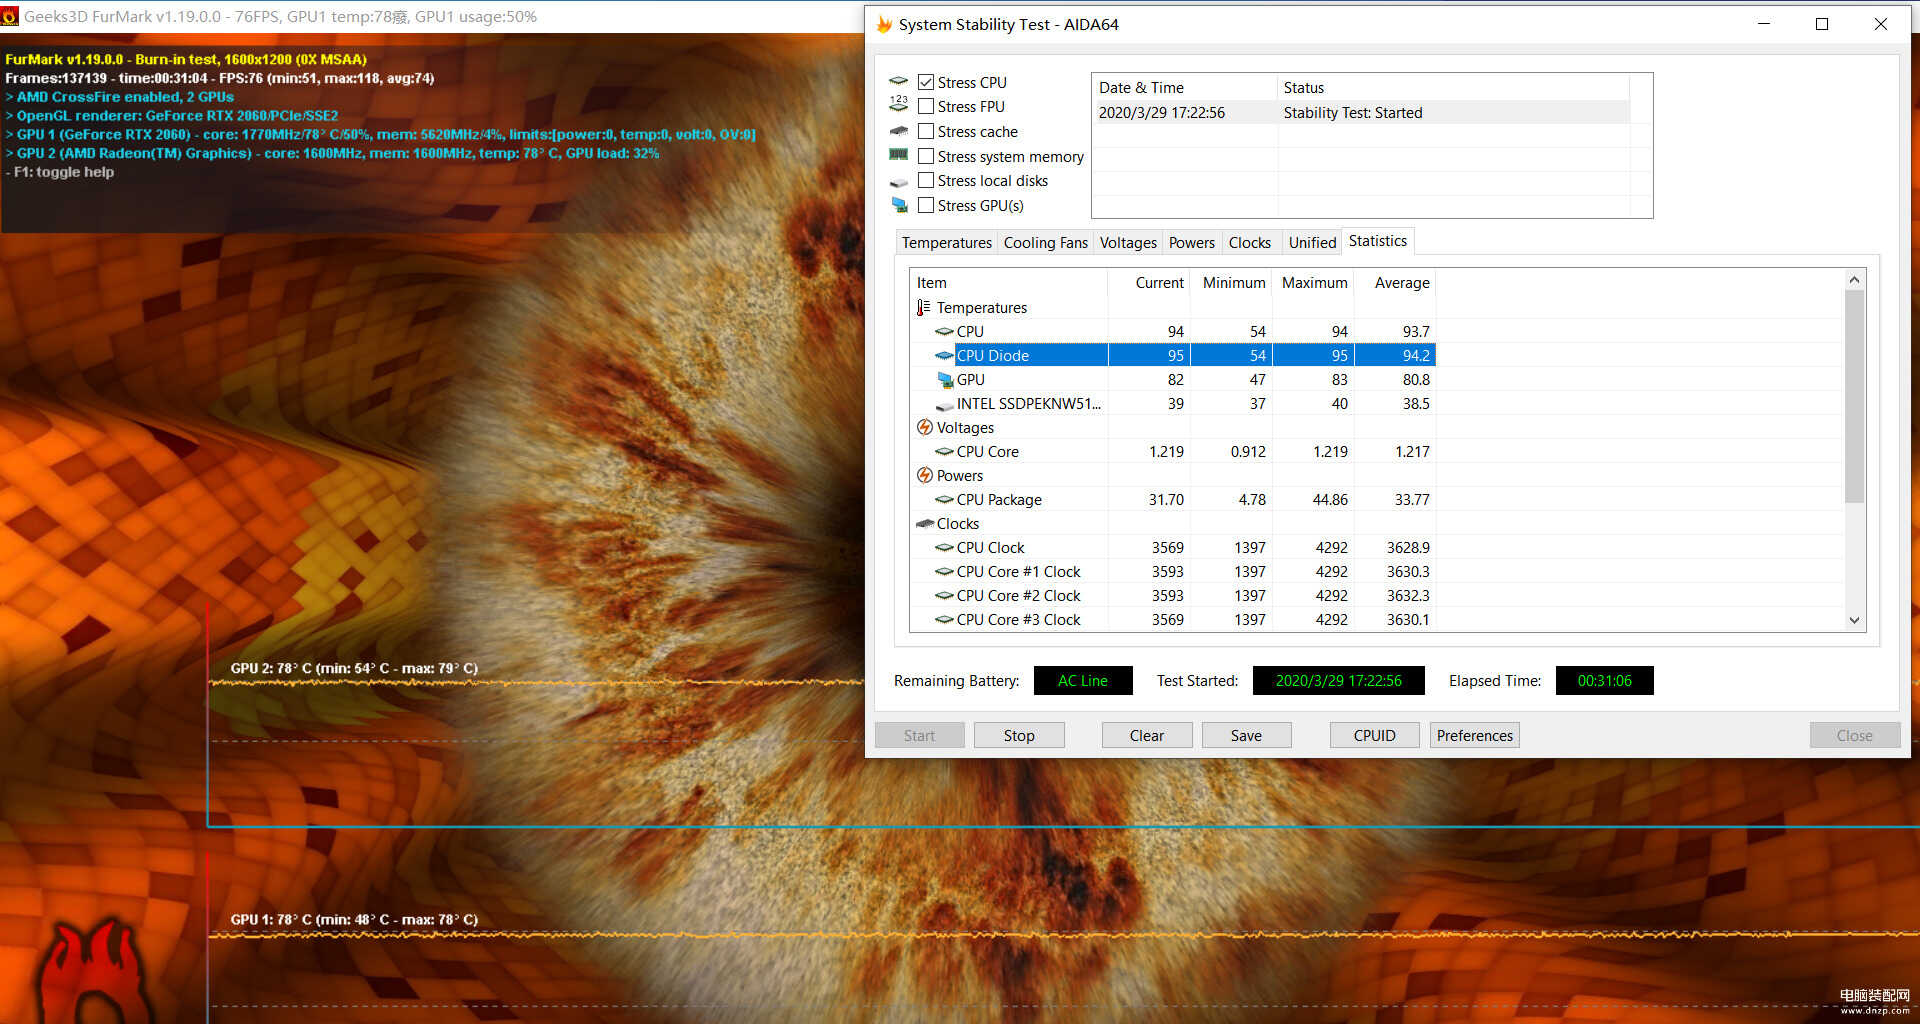Click the AIDA64 flame icon in title bar
The height and width of the screenshot is (1024, 1920).
[x=884, y=24]
